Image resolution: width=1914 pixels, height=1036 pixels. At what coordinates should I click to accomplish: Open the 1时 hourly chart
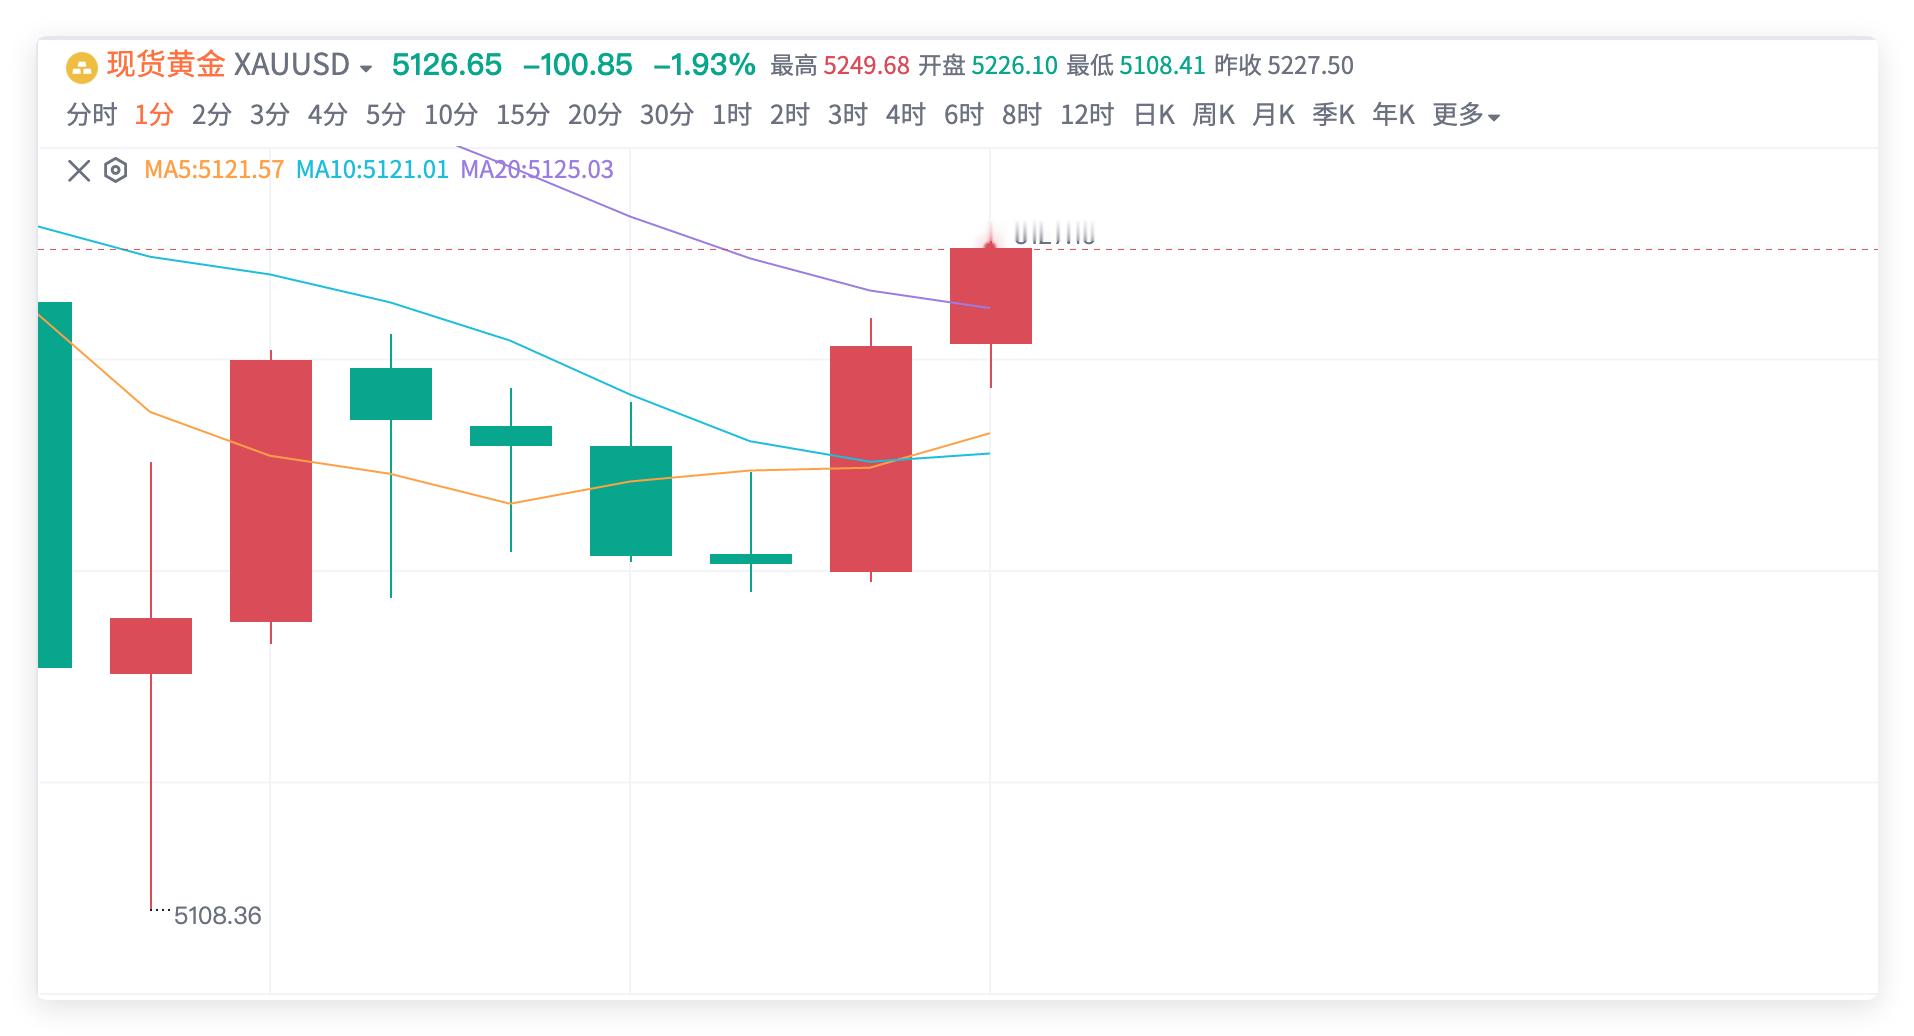730,115
